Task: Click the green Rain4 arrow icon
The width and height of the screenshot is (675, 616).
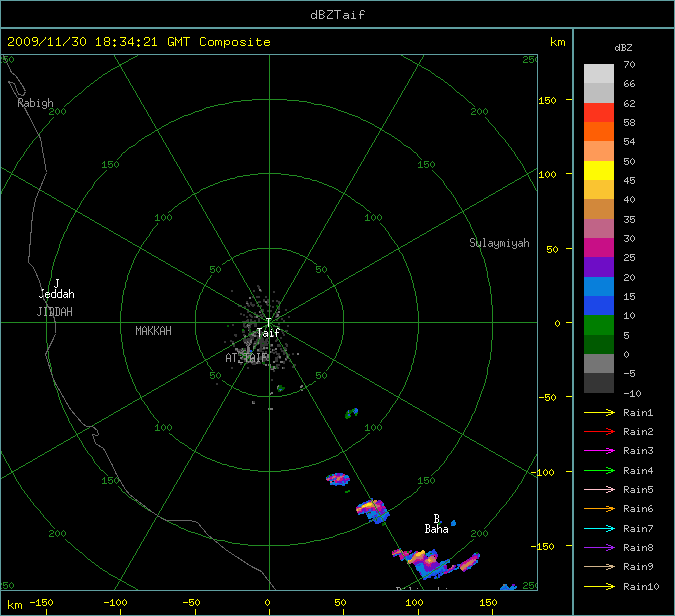Action: (x=599, y=471)
